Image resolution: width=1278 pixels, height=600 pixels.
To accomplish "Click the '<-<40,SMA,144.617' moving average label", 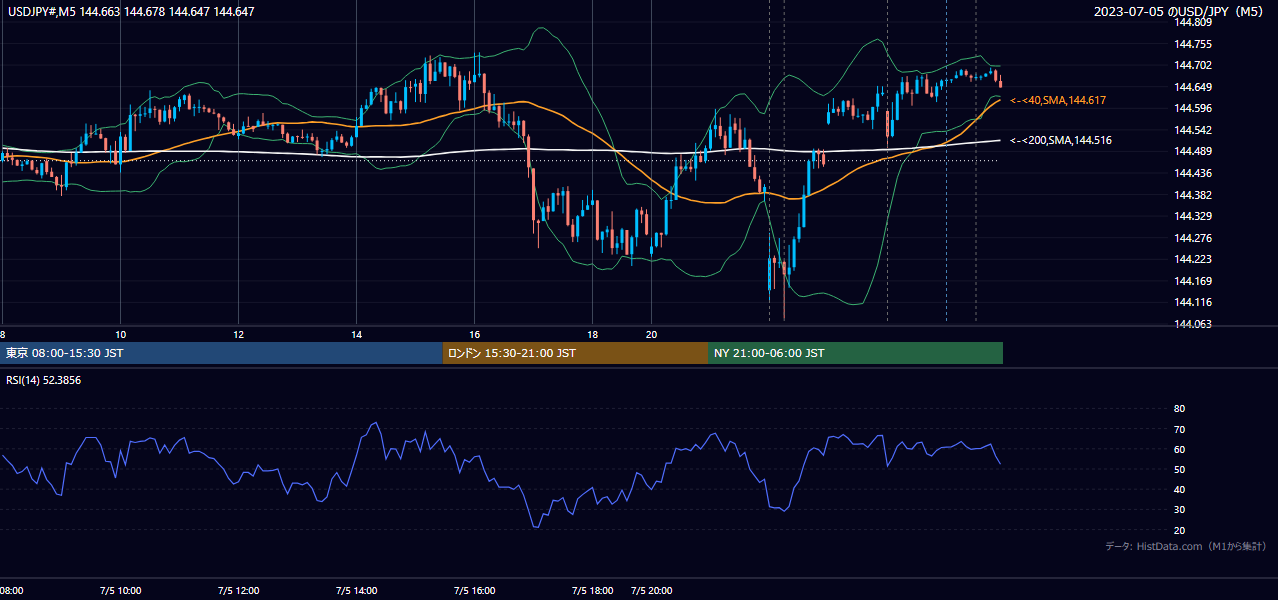I will [x=1058, y=101].
